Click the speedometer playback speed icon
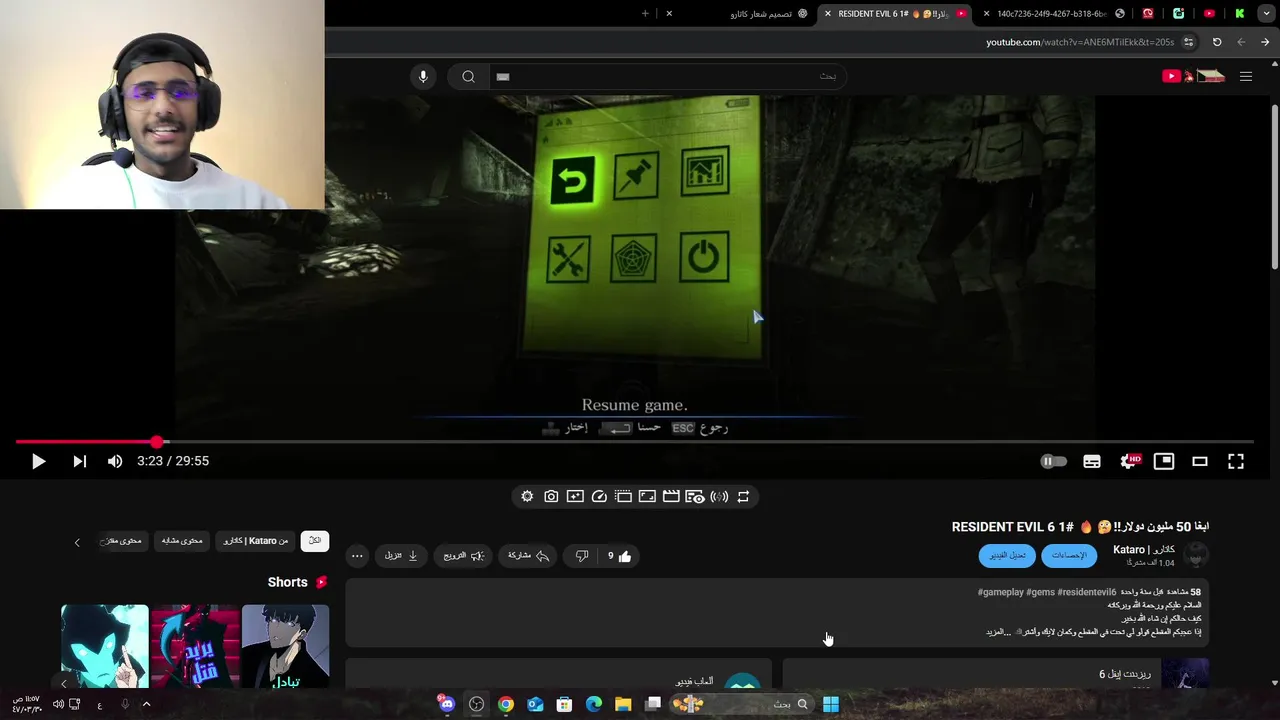Image resolution: width=1280 pixels, height=720 pixels. (599, 496)
